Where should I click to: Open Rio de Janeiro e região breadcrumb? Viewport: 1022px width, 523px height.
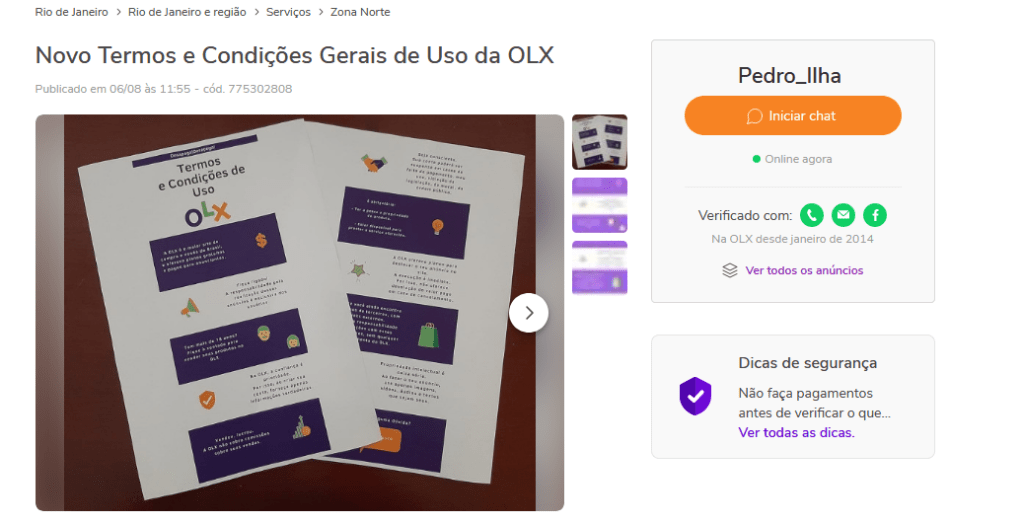(x=187, y=12)
